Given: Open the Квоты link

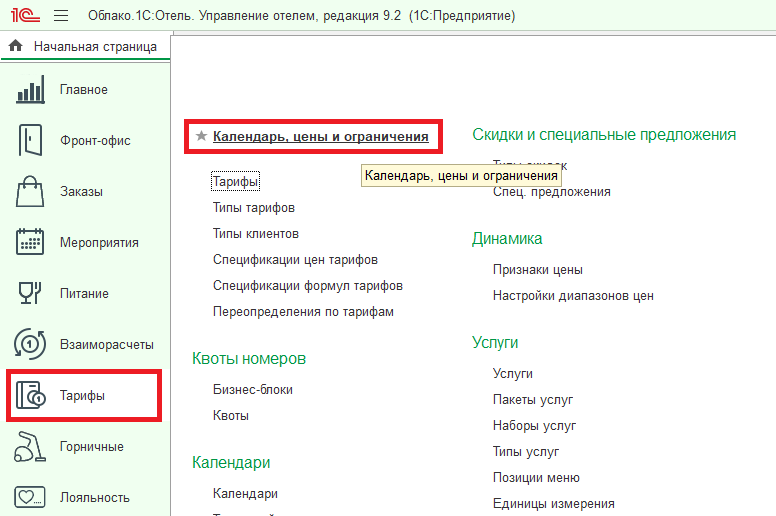Looking at the screenshot, I should [231, 416].
